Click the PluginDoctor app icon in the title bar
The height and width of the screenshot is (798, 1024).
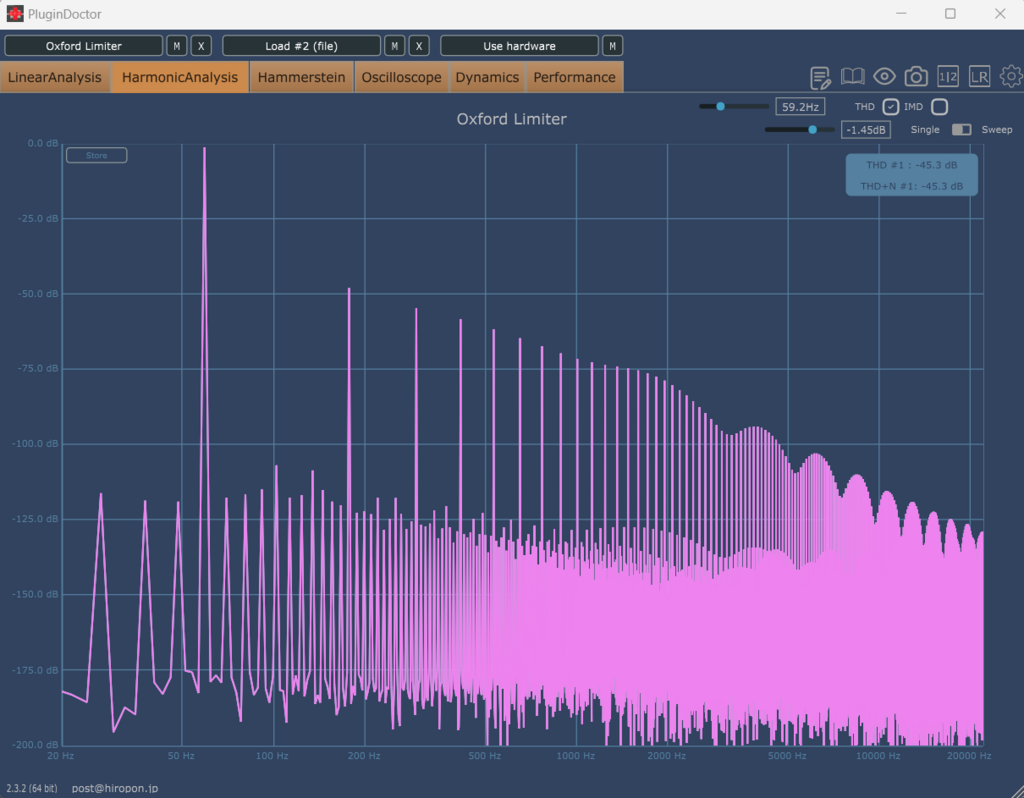pyautogui.click(x=14, y=14)
